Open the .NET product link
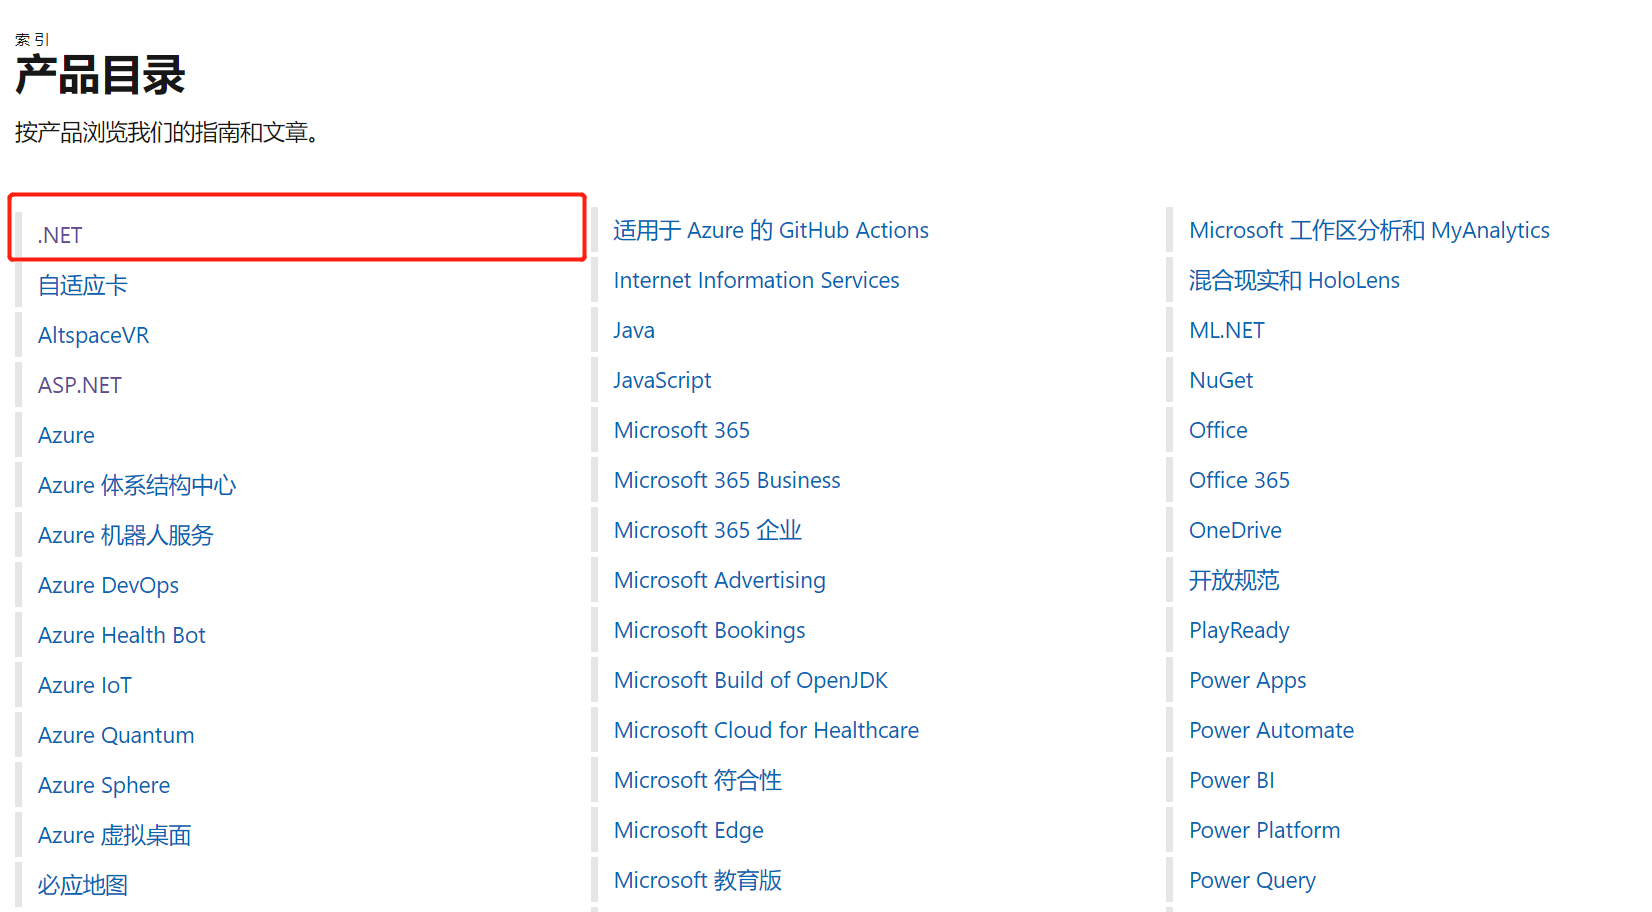The width and height of the screenshot is (1652, 912). [x=60, y=235]
